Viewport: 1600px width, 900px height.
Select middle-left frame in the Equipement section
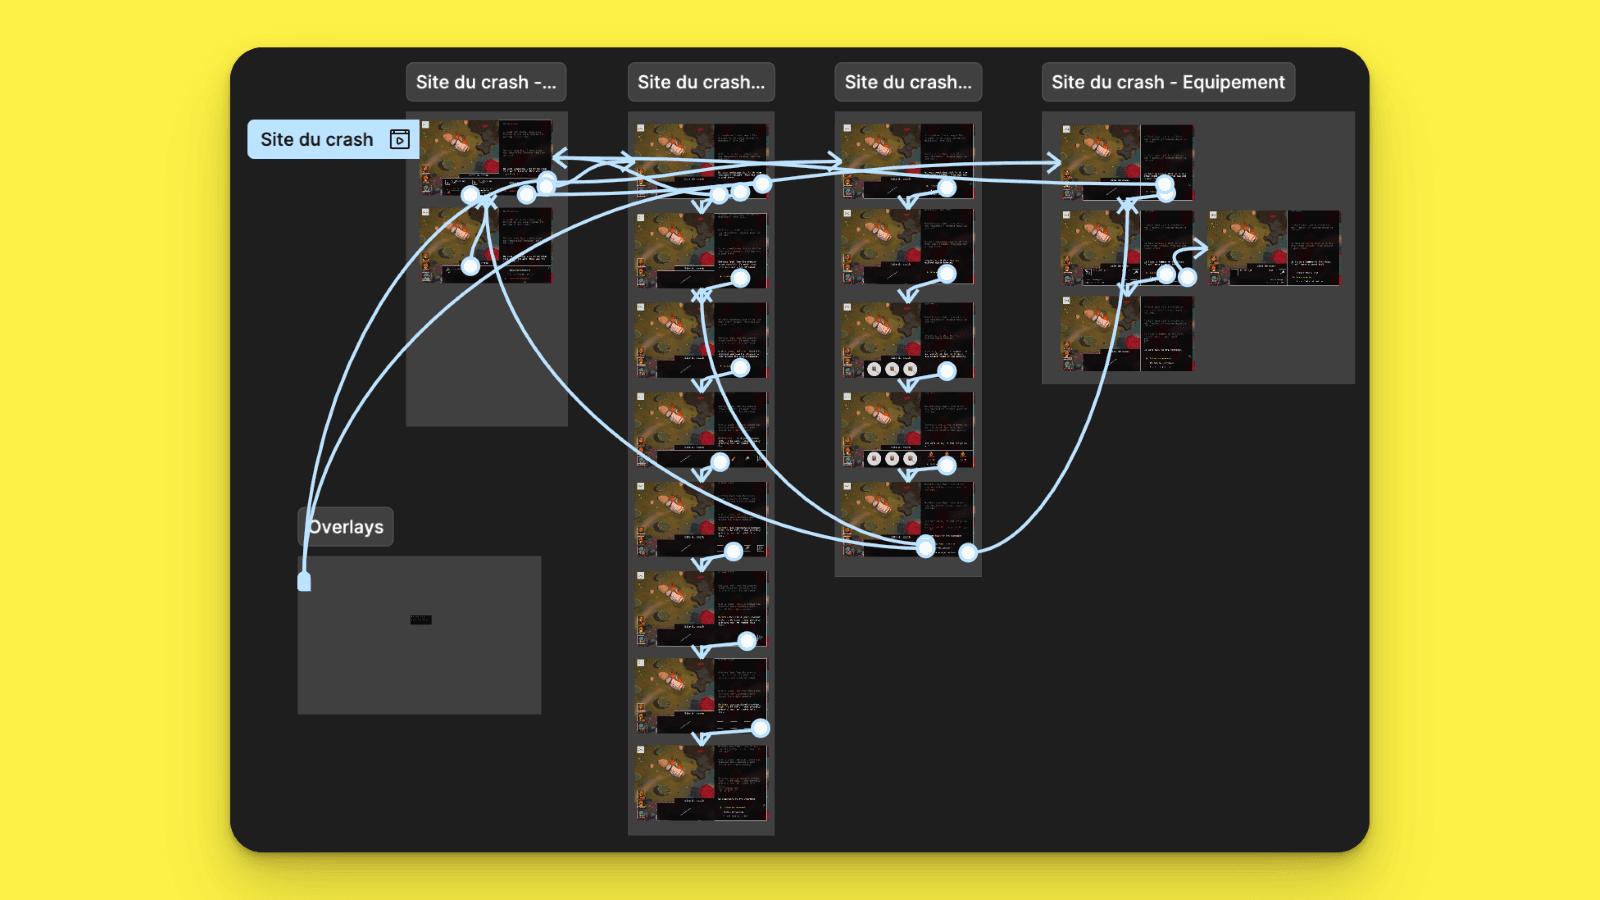point(1127,247)
